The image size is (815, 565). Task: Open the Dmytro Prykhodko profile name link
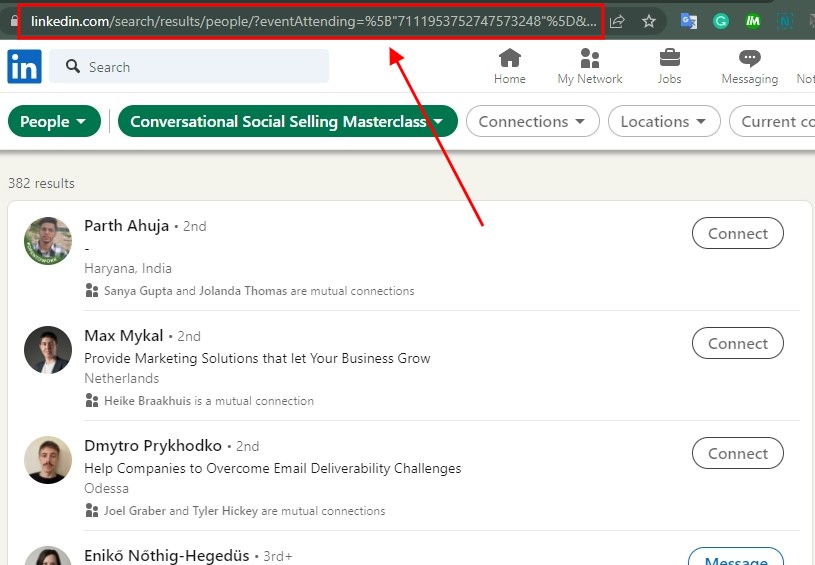pyautogui.click(x=153, y=445)
